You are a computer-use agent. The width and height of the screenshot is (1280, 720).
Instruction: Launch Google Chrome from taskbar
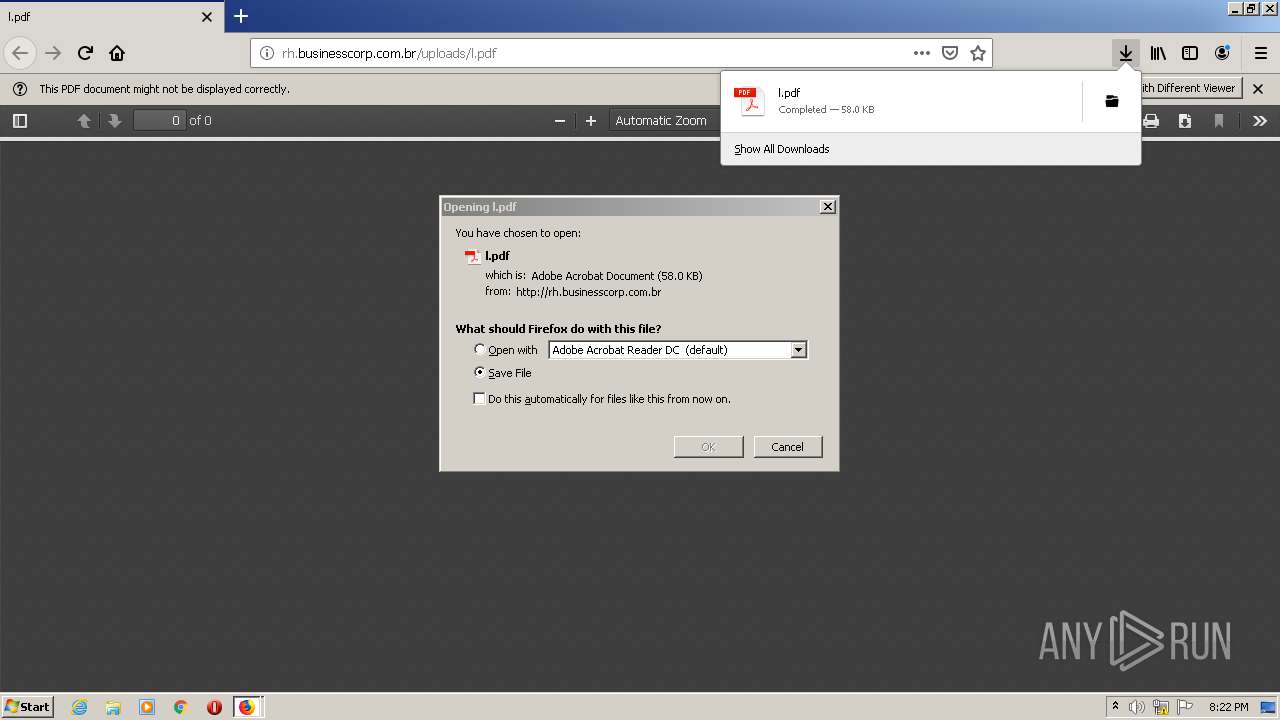[180, 707]
